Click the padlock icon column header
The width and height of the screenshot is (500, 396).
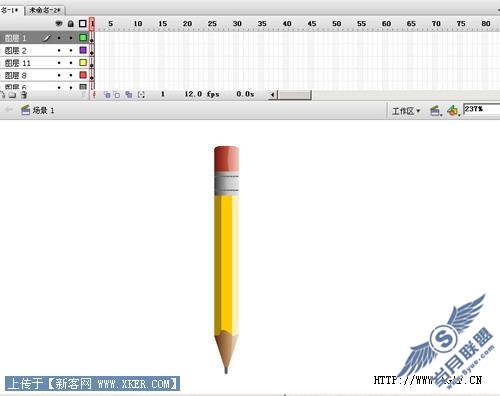coord(71,24)
